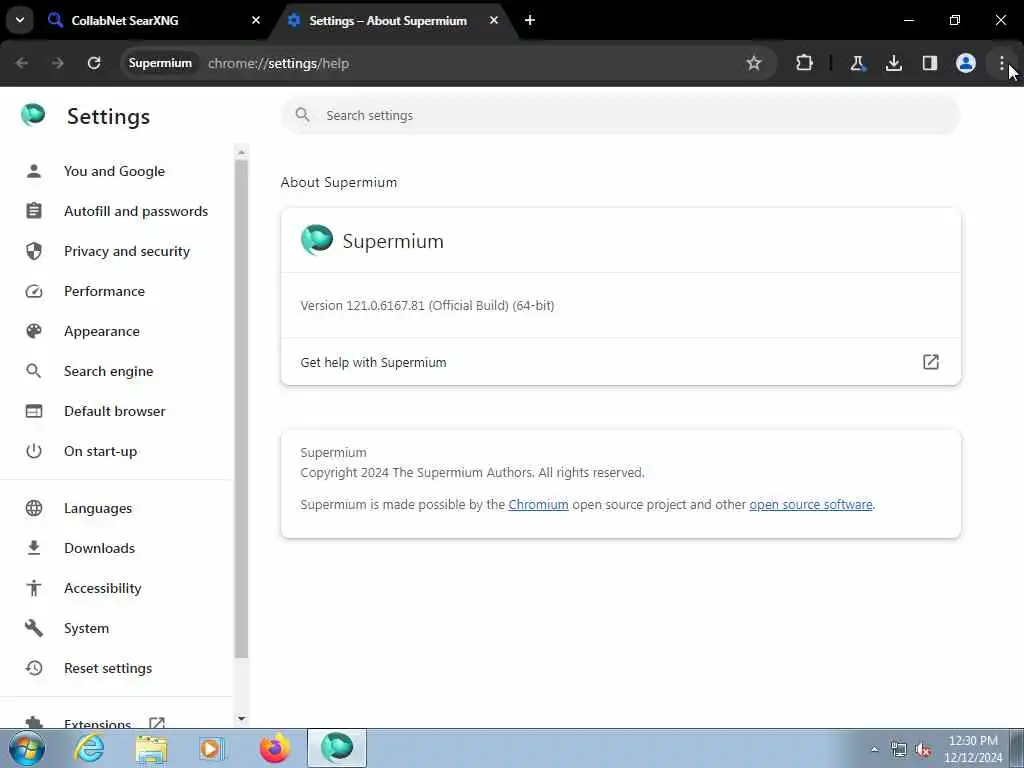This screenshot has width=1024, height=768.
Task: Follow the Chromium link
Action: pos(538,504)
